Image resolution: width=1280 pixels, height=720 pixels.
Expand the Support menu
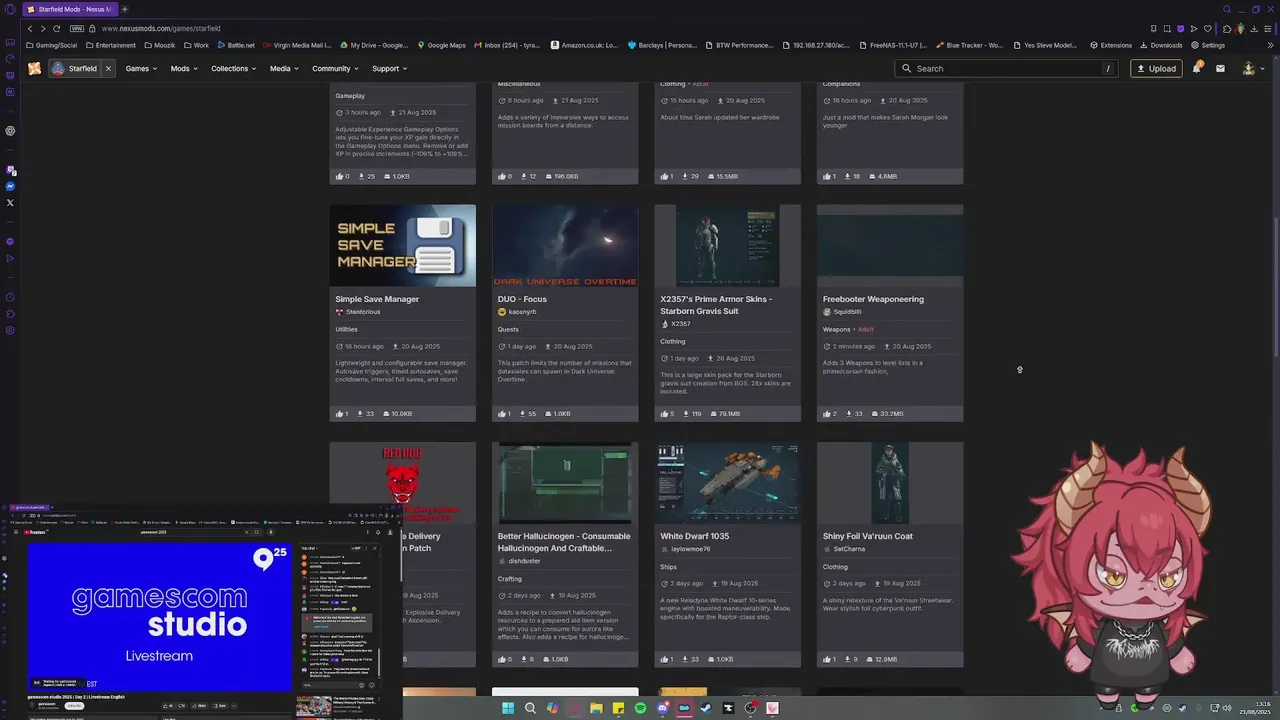[x=390, y=68]
